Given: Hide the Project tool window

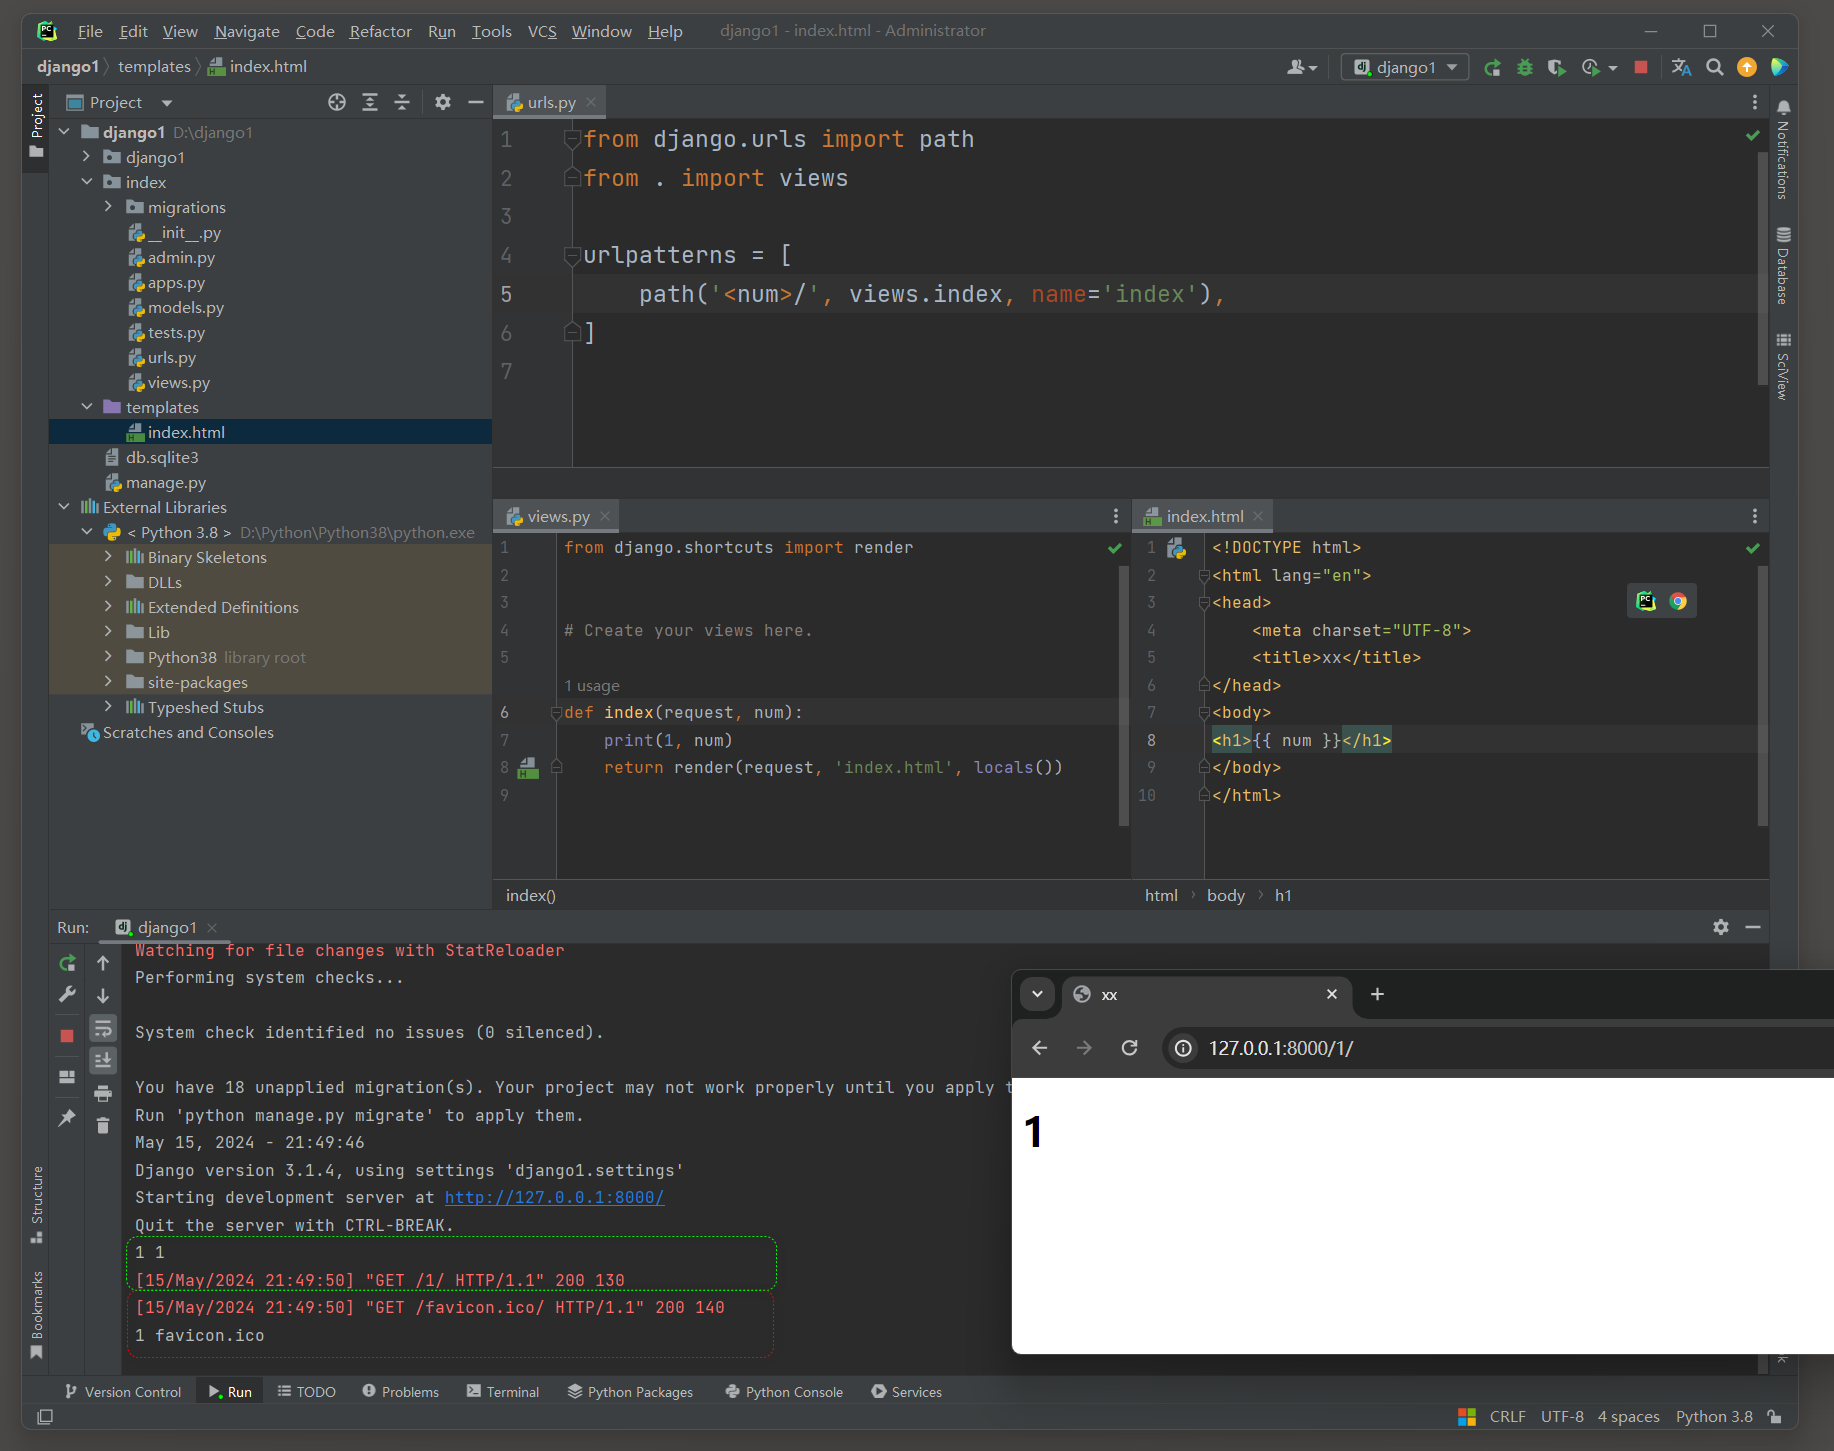Looking at the screenshot, I should coord(476,102).
